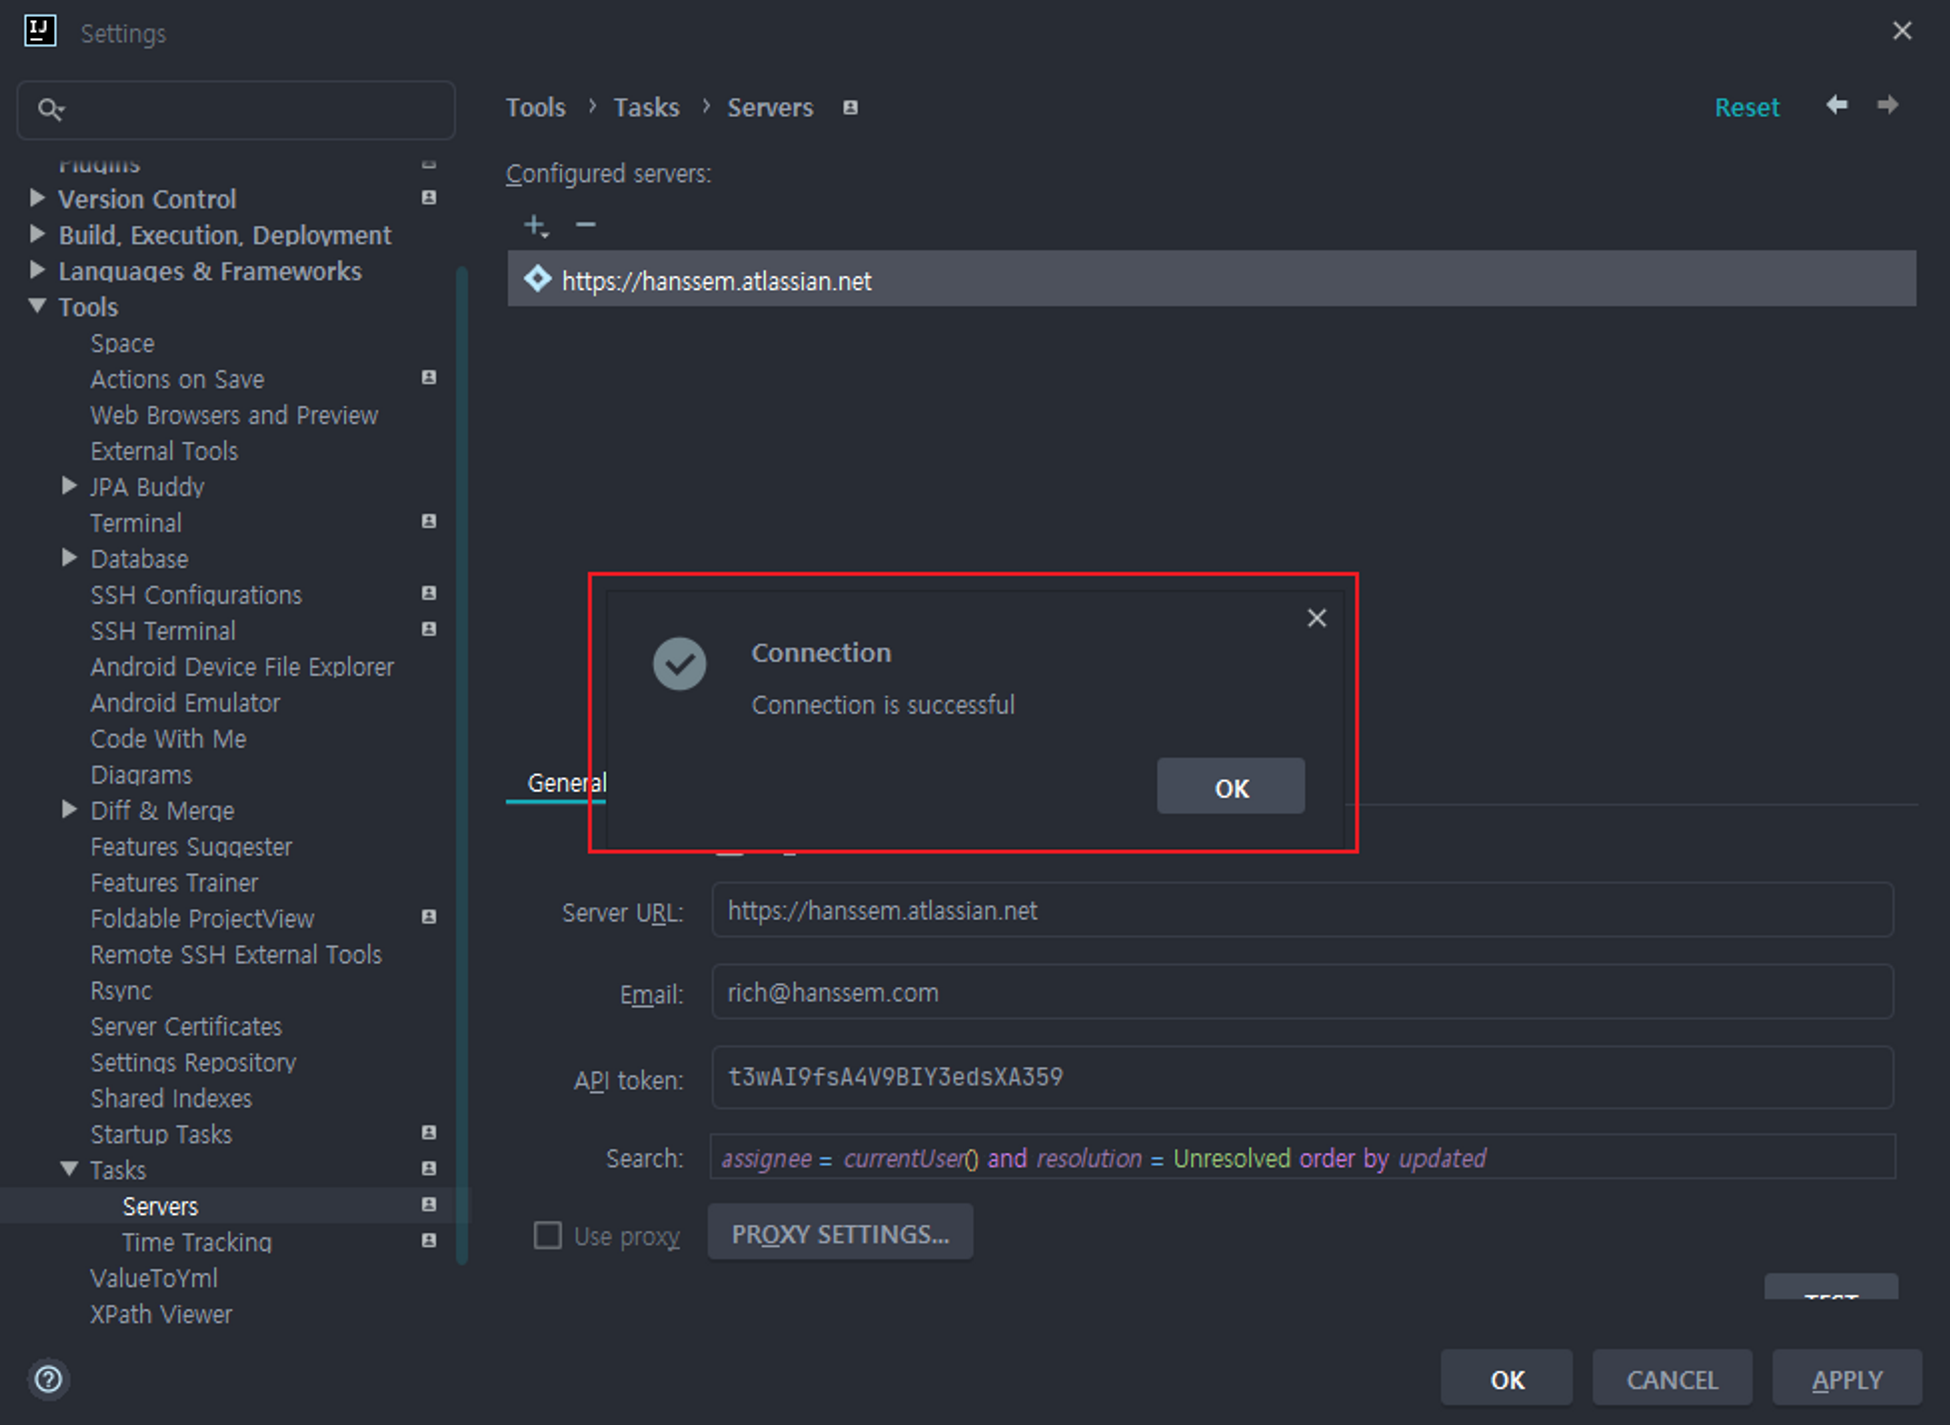The height and width of the screenshot is (1425, 1950).
Task: Click the help question mark icon
Action: (x=48, y=1379)
